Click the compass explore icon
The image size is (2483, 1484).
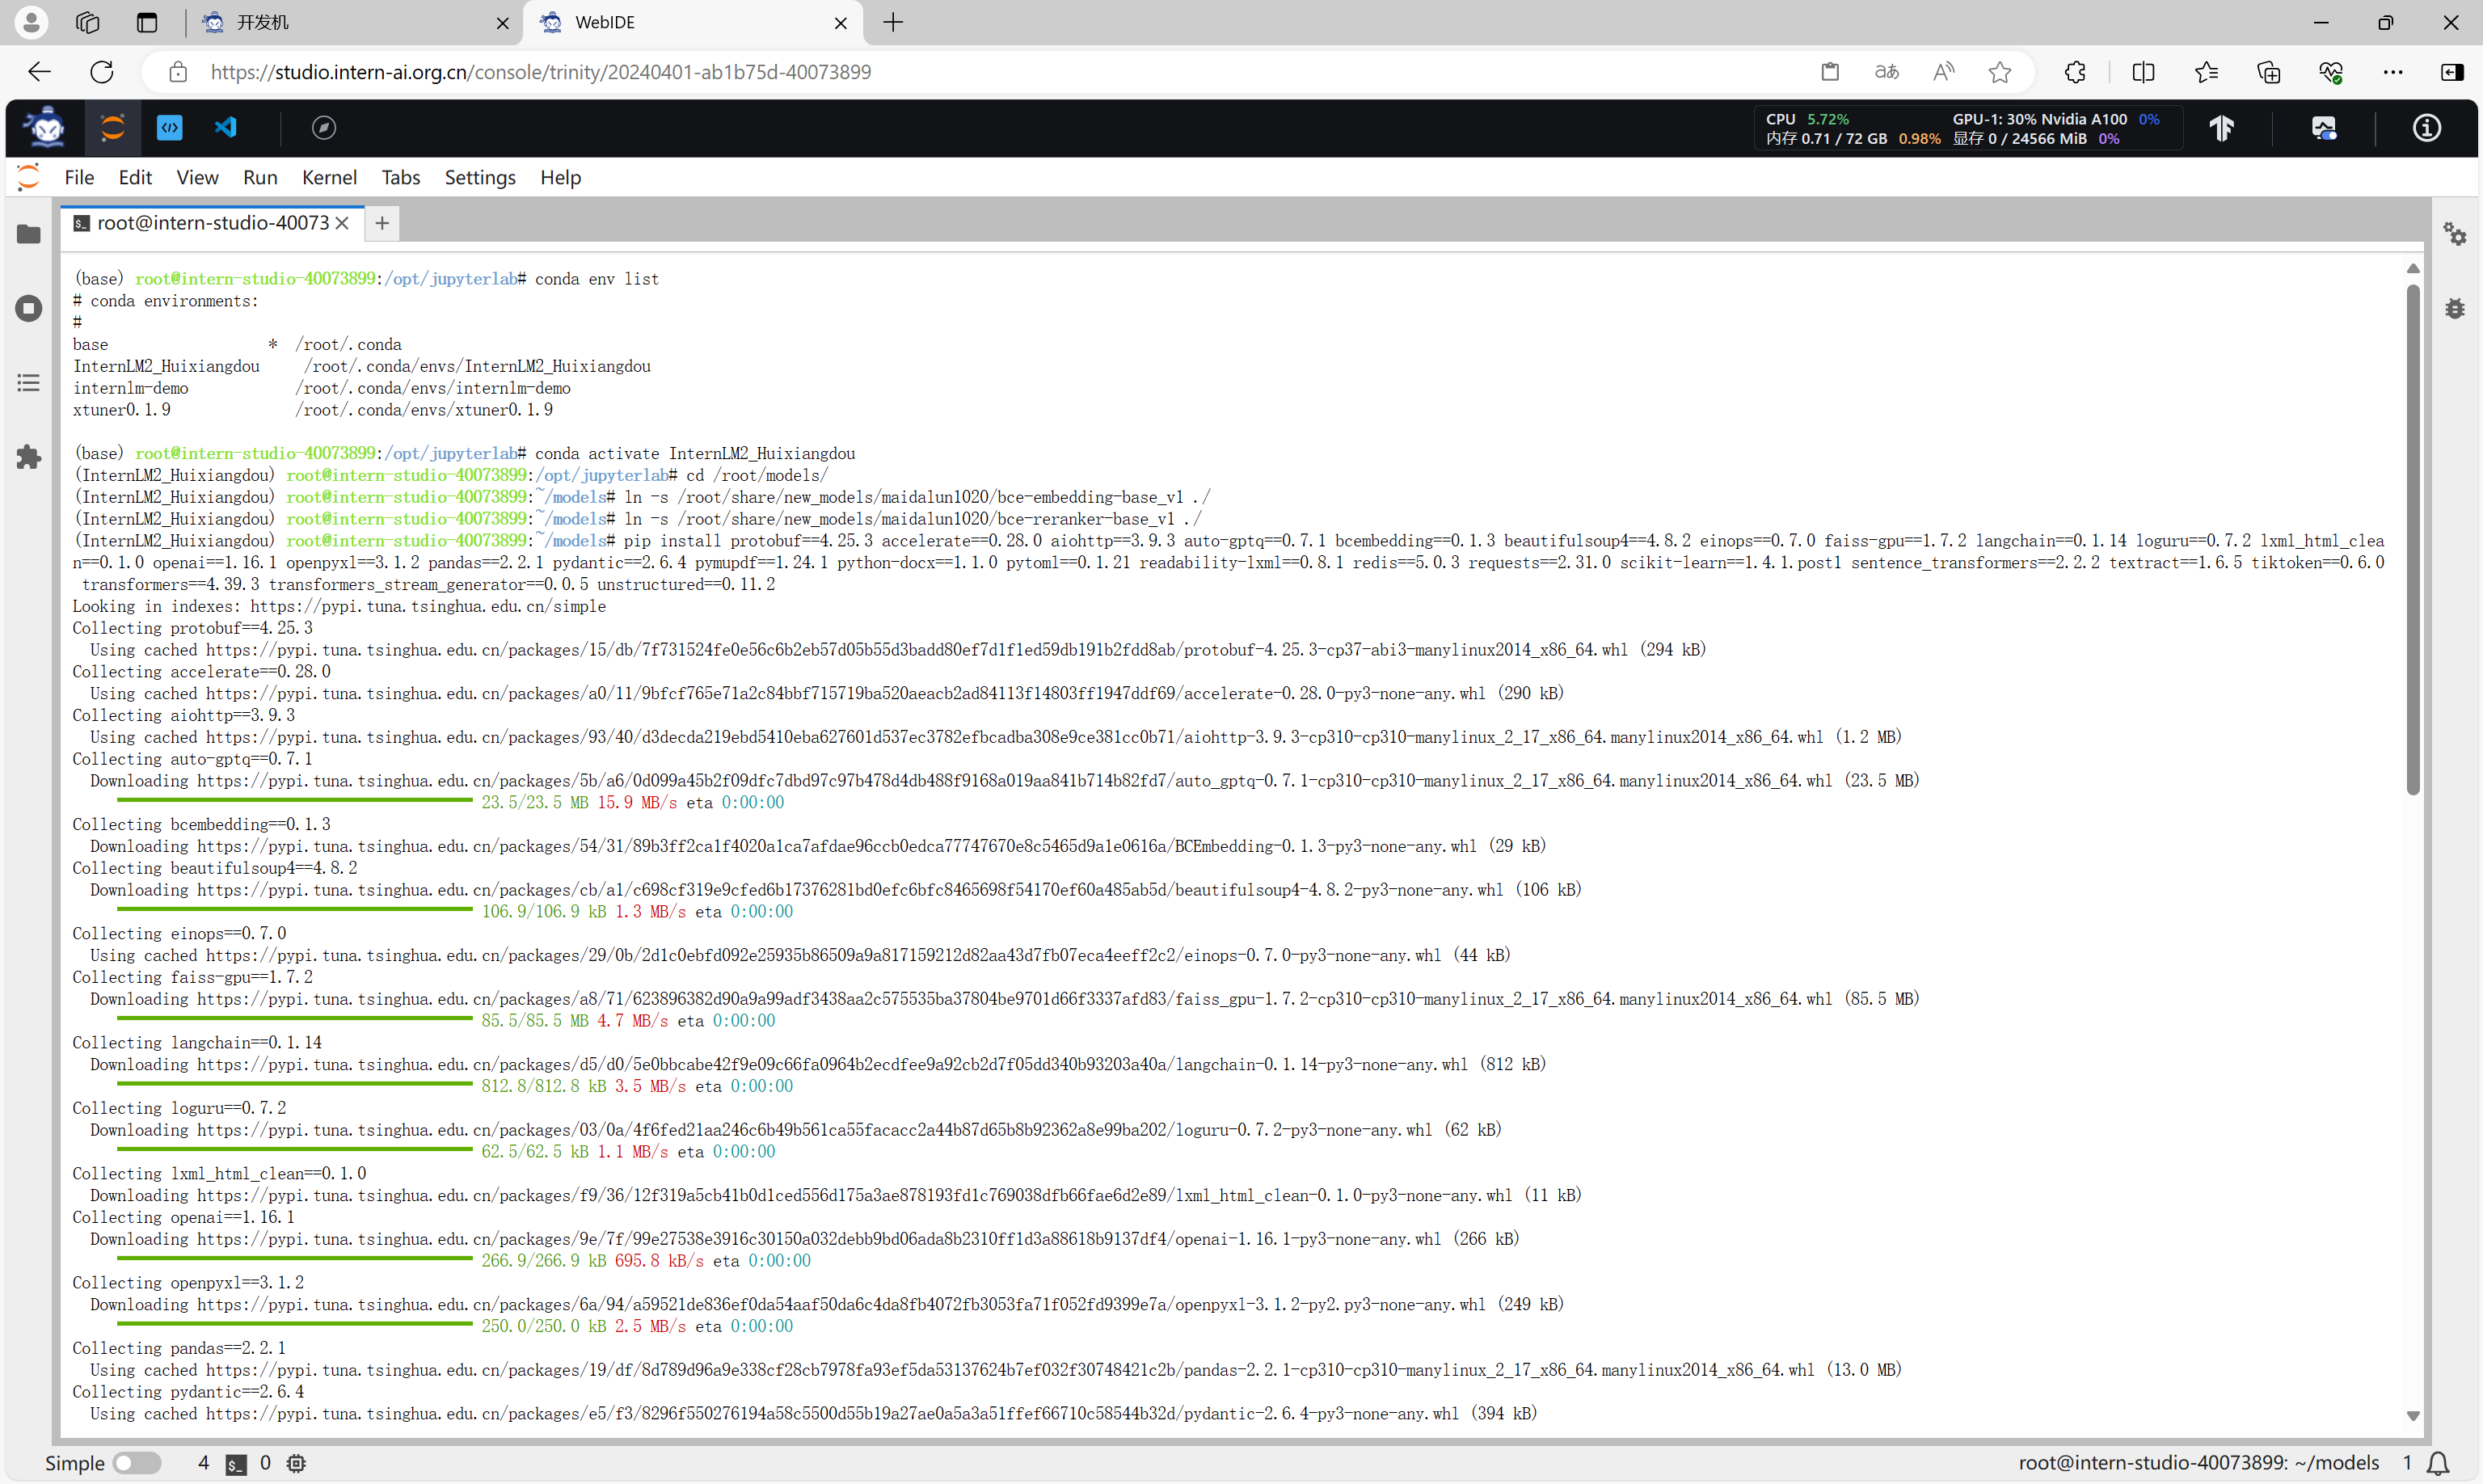[x=323, y=128]
